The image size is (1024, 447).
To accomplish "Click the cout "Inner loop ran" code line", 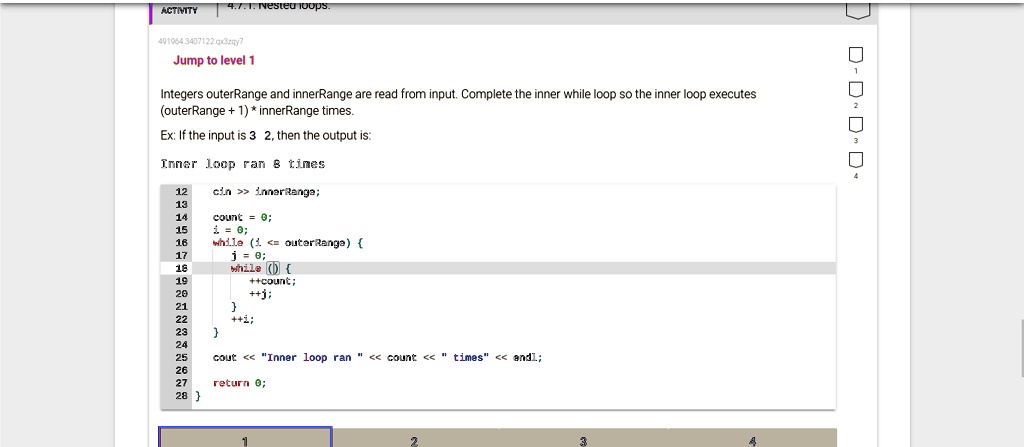I will click(x=377, y=357).
